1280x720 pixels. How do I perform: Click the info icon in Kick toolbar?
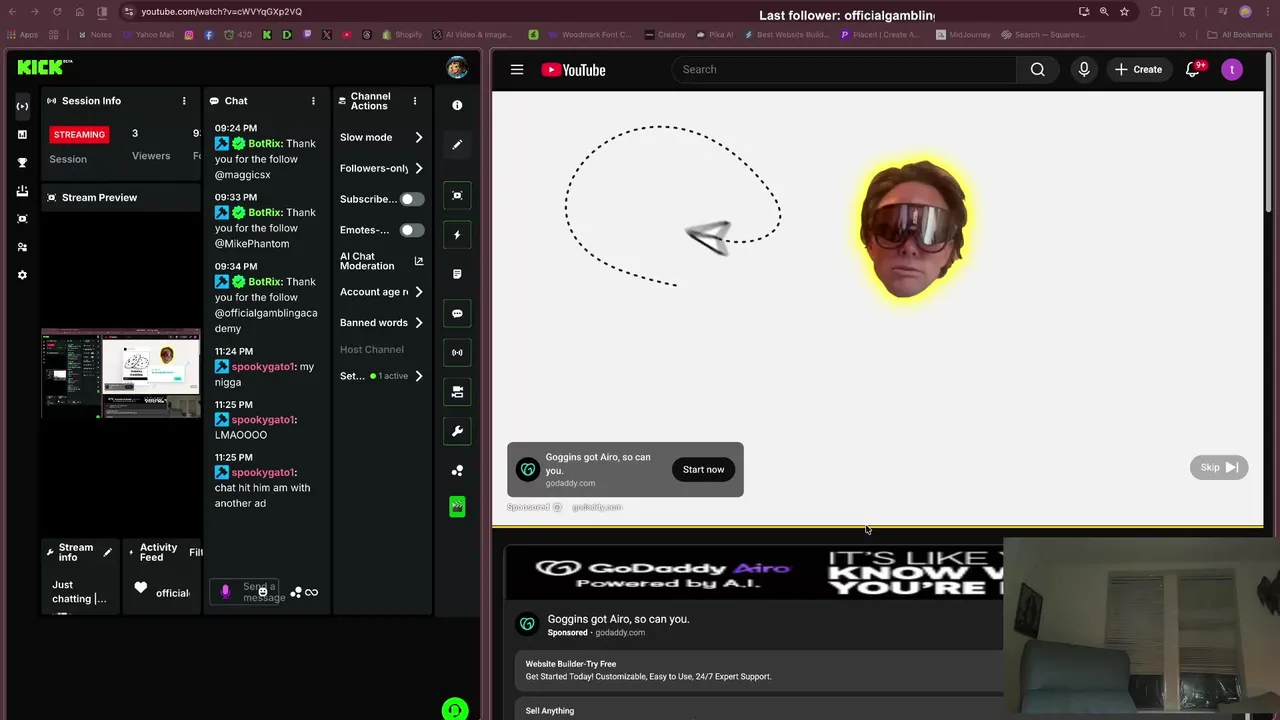pos(457,105)
